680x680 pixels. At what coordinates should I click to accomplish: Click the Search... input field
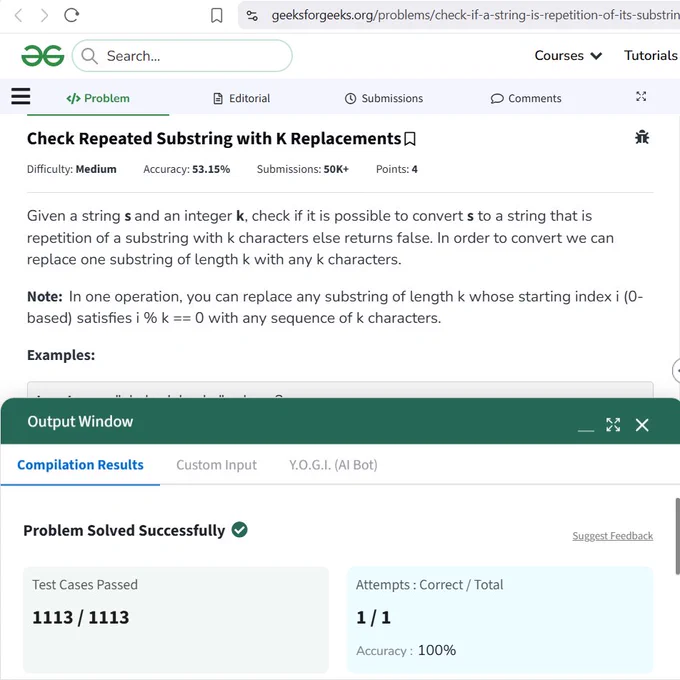pyautogui.click(x=182, y=56)
